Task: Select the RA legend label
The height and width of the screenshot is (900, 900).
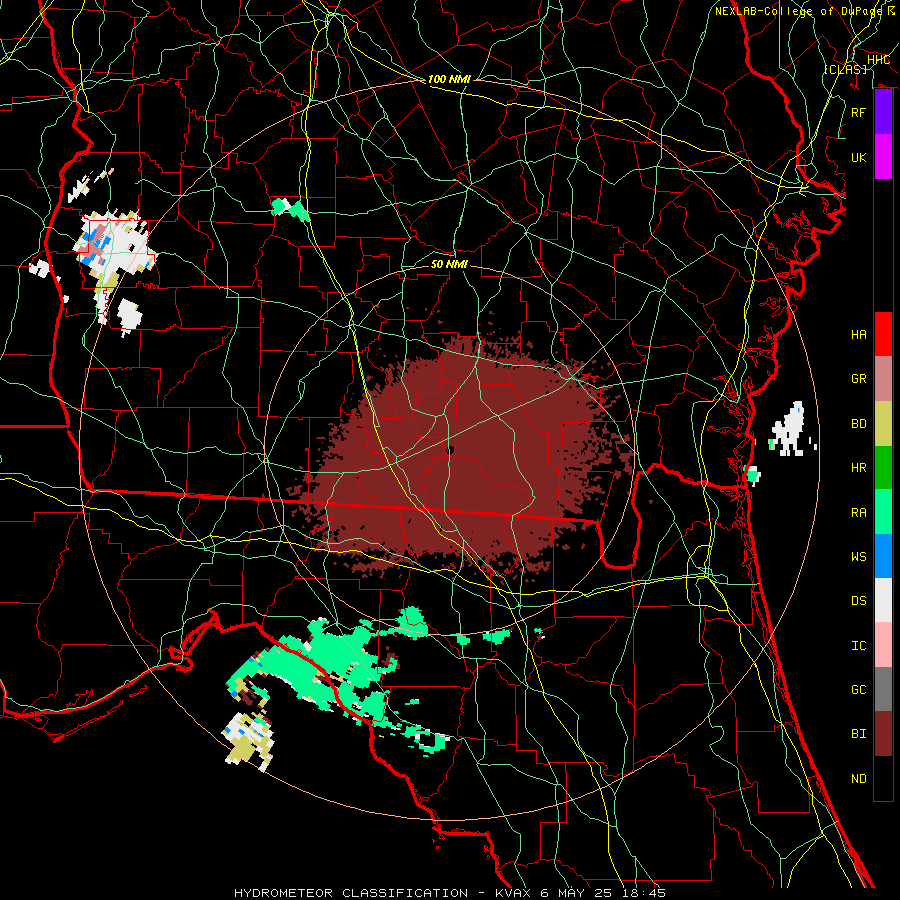Action: coord(858,513)
